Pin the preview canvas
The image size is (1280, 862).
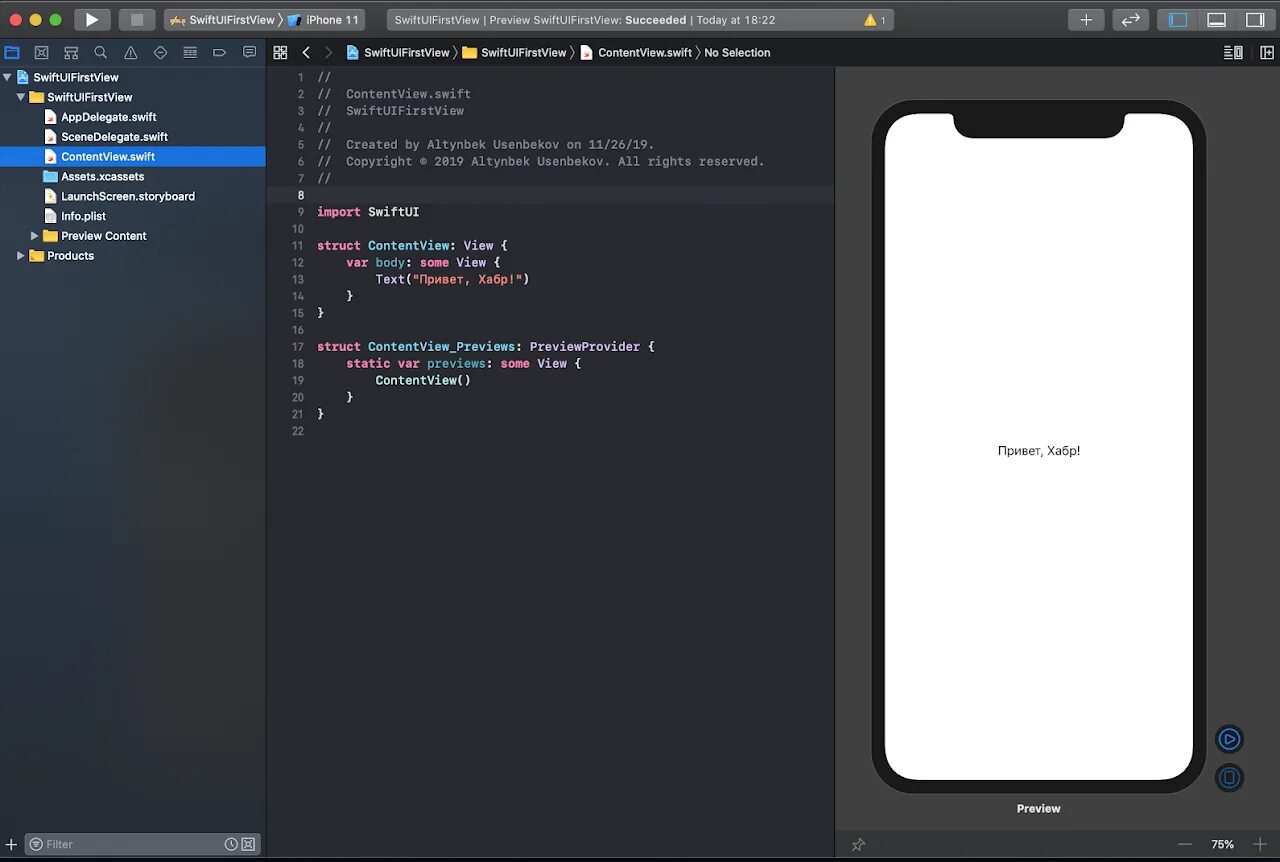click(x=857, y=845)
